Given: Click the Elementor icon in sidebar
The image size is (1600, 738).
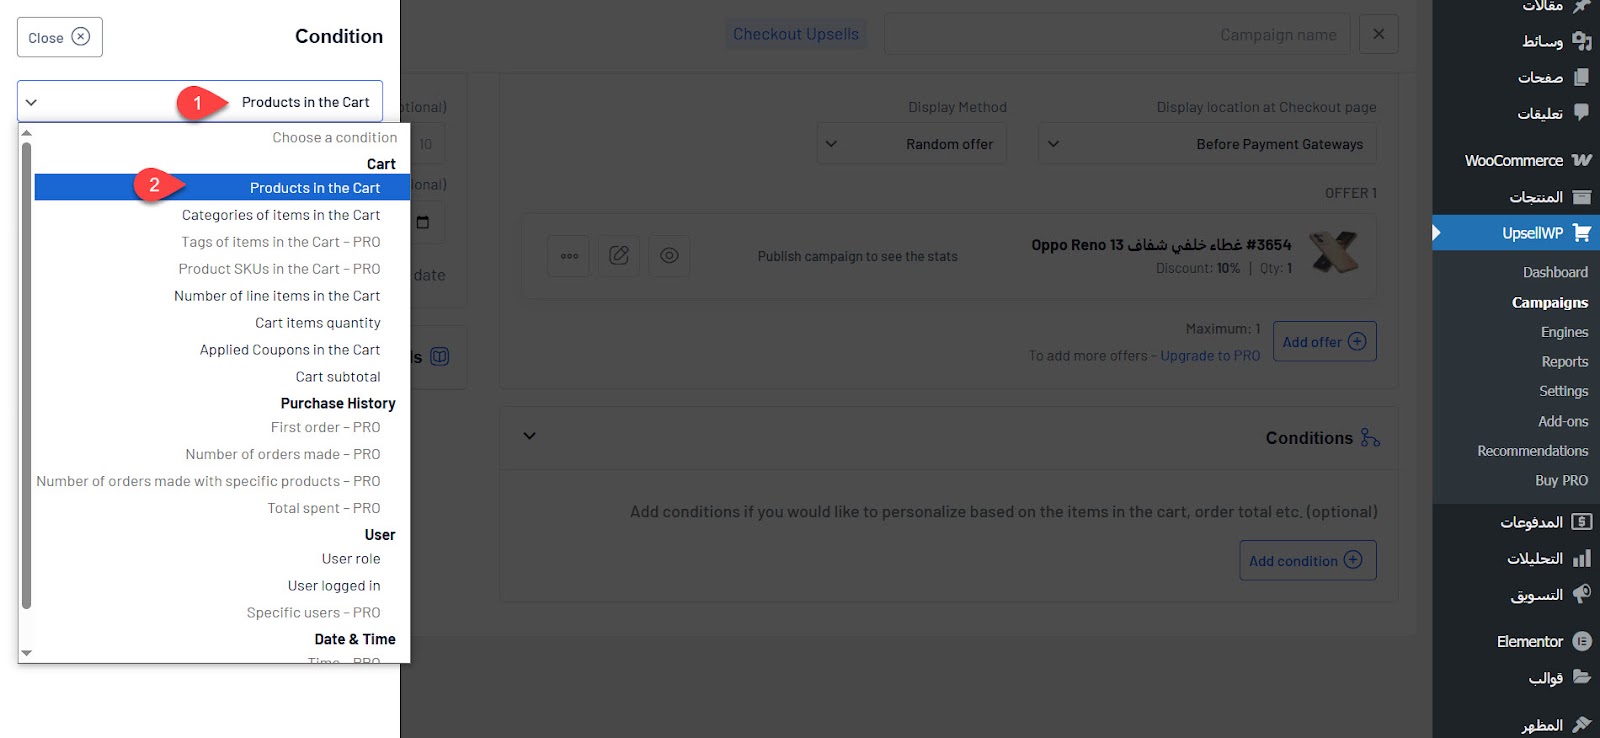Looking at the screenshot, I should pos(1581,641).
